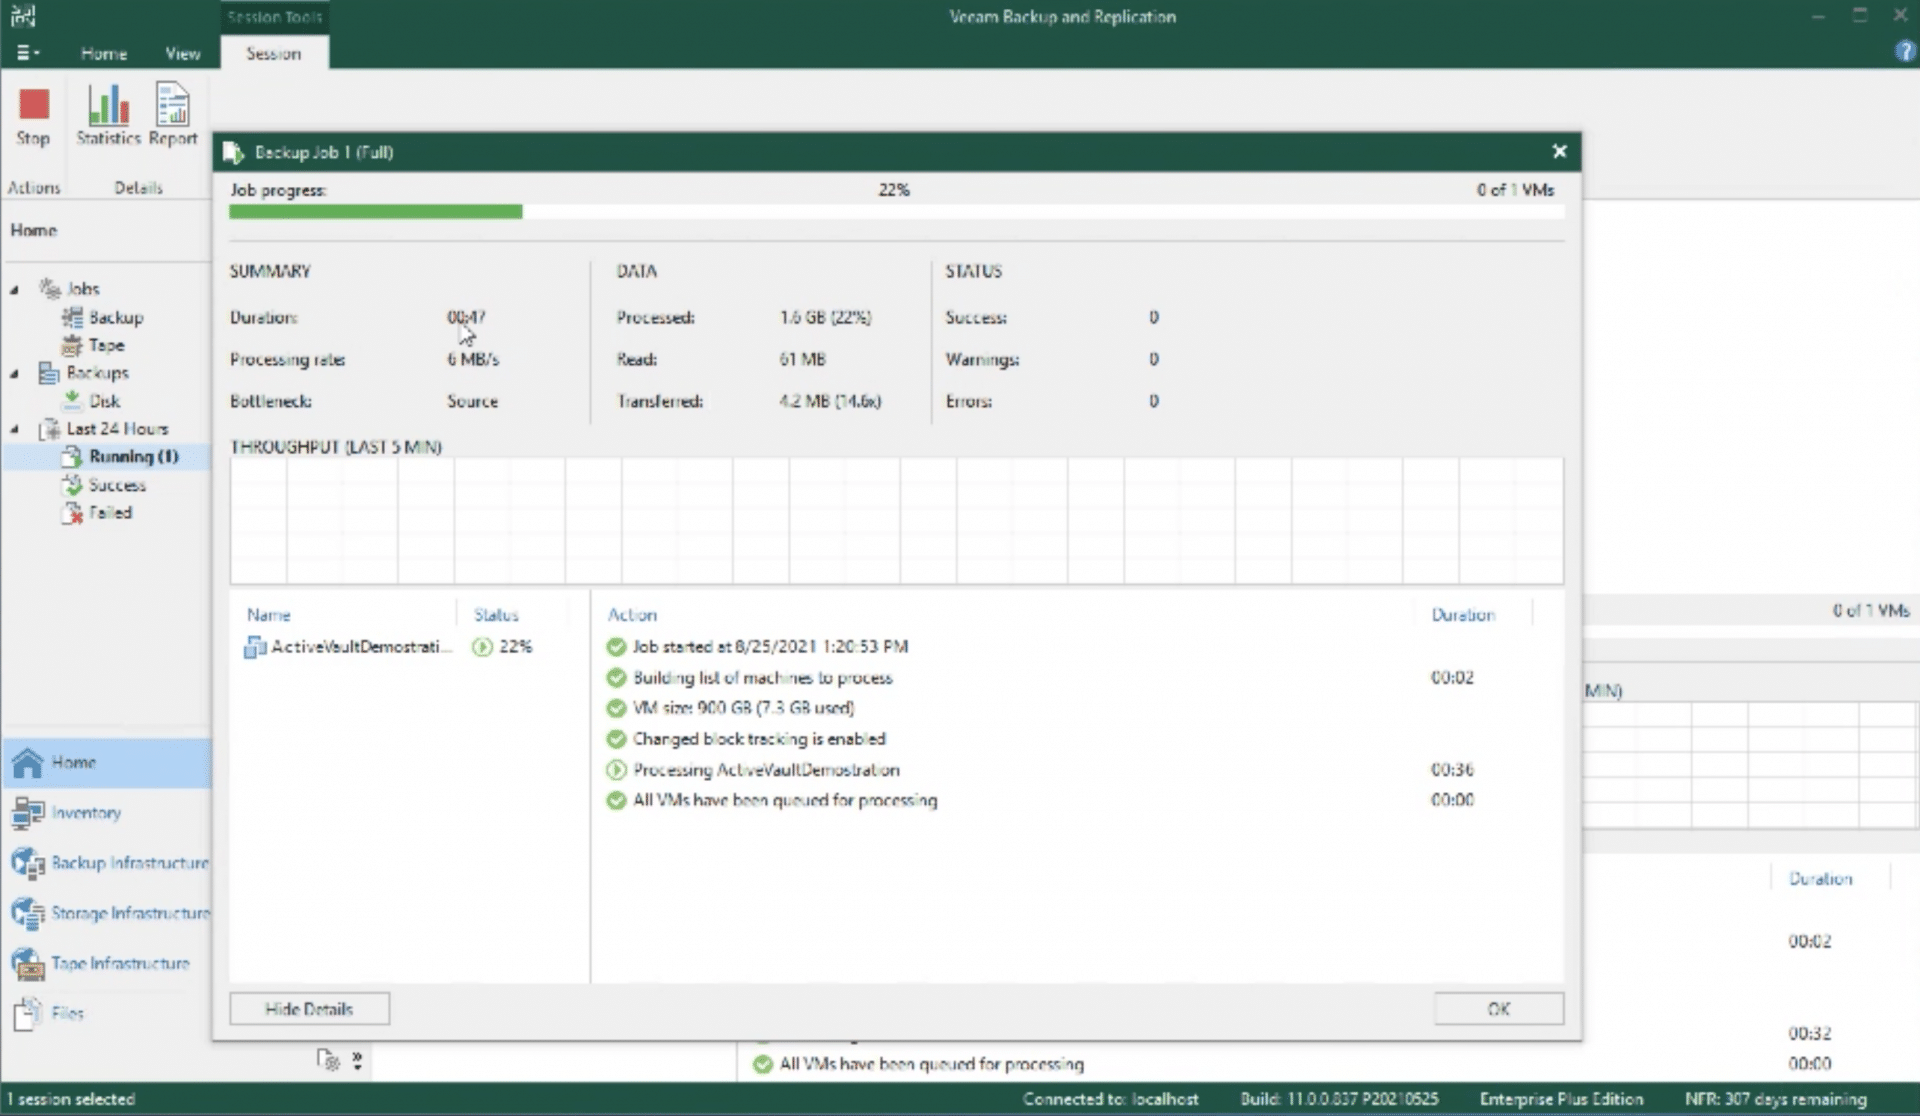Select Success sessions in tree
The height and width of the screenshot is (1116, 1920).
click(104, 485)
